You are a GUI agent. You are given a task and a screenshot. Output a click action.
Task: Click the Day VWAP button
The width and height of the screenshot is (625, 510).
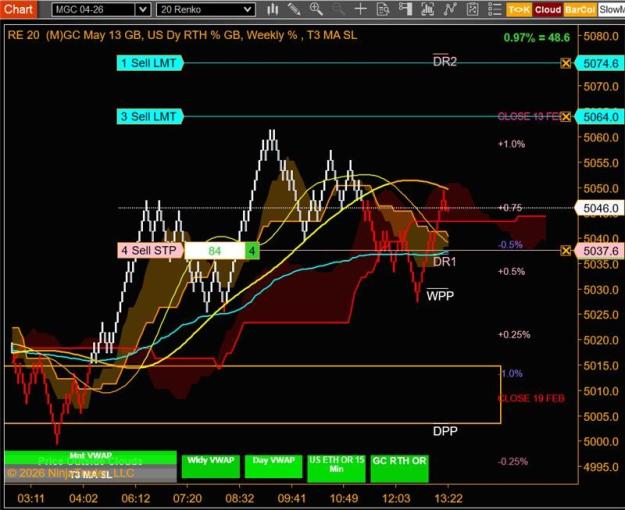[273, 466]
